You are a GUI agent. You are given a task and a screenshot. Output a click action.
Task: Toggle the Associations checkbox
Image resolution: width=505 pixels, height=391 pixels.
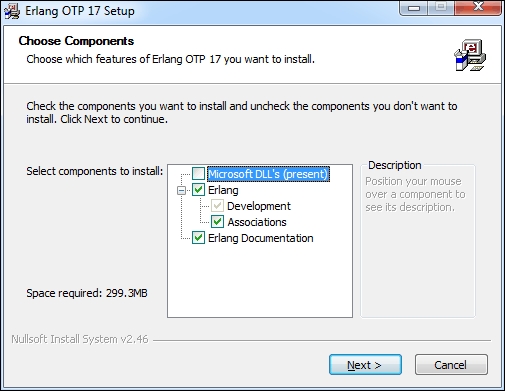(x=217, y=222)
